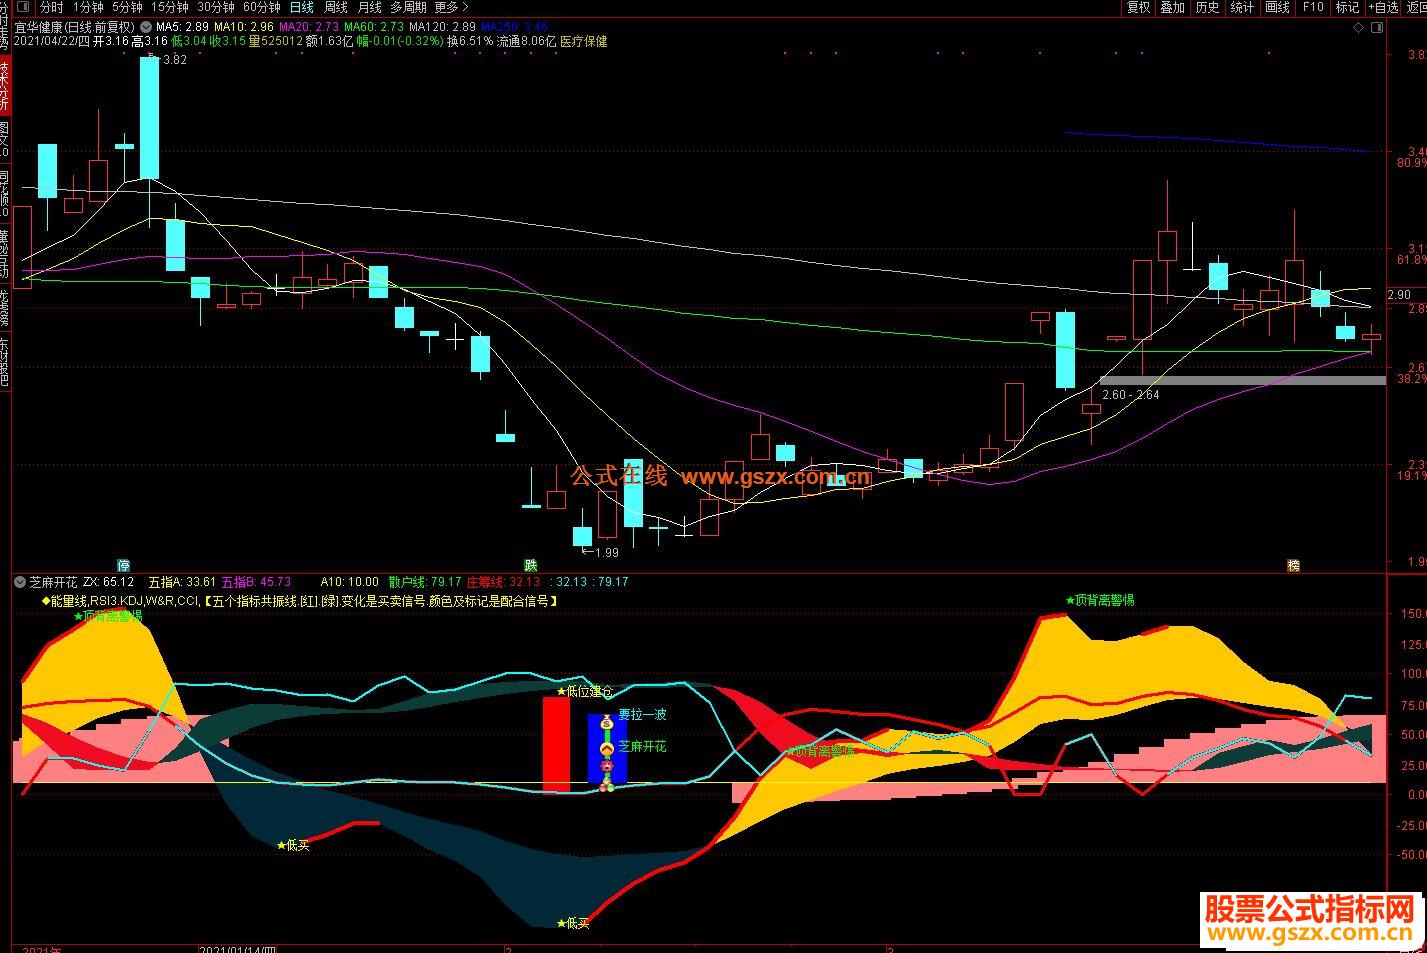Click the ZX: 65.12 value
This screenshot has width=1427, height=953.
[x=108, y=581]
